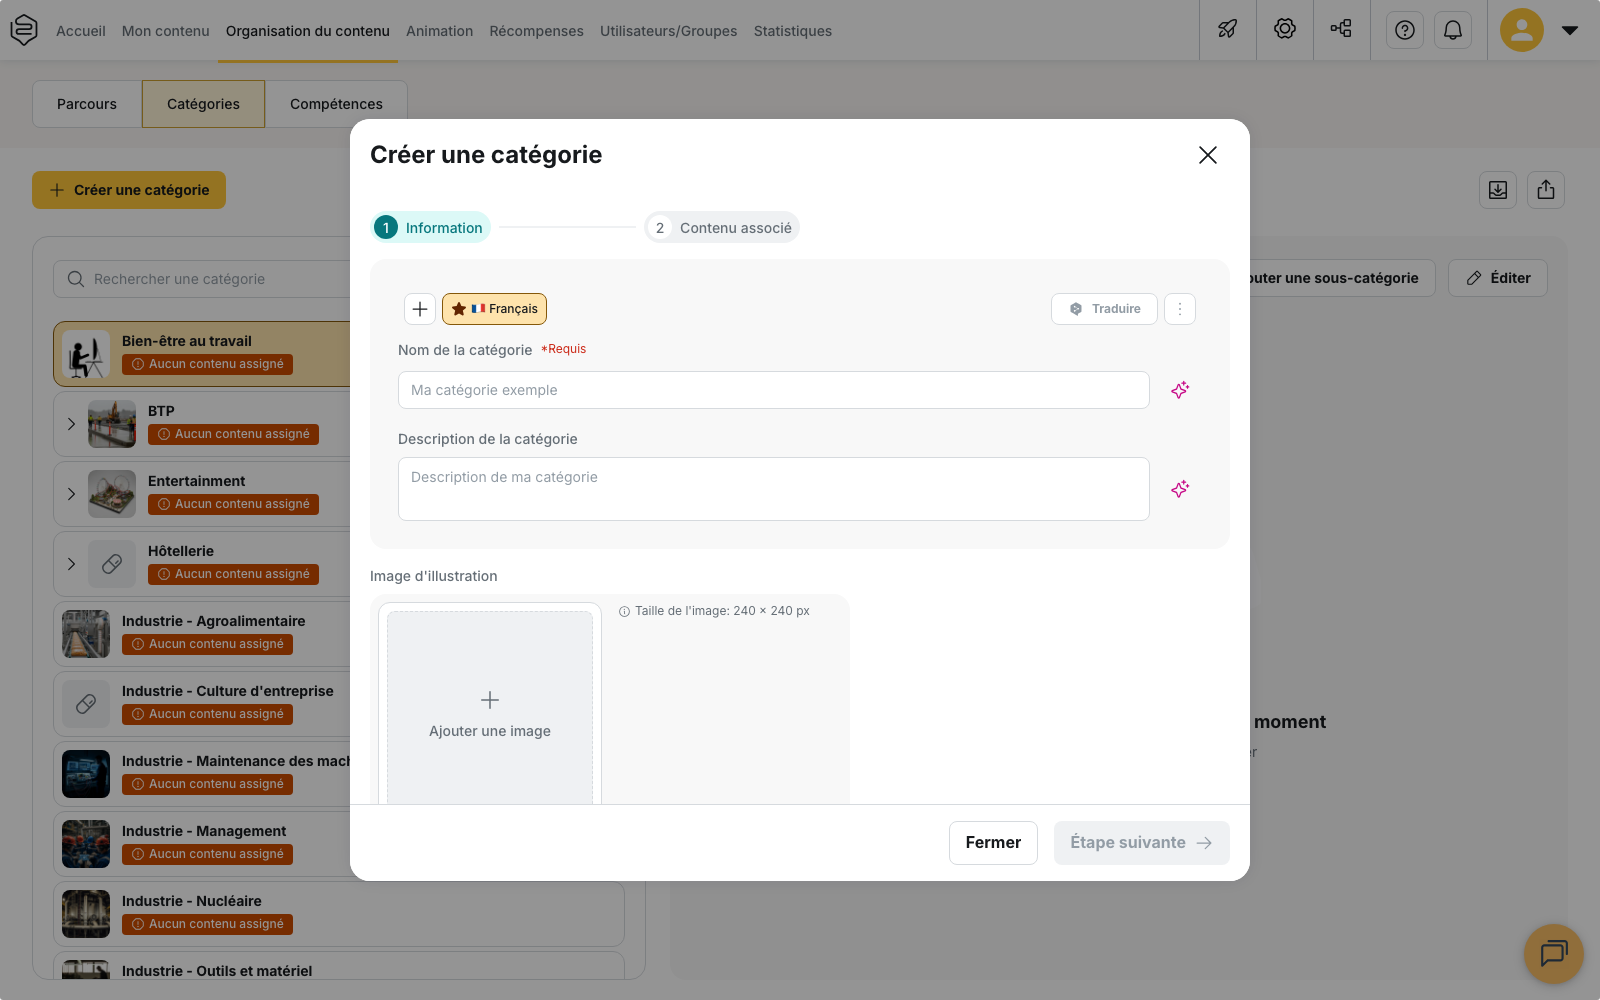Click the Description de la catégorie textarea
Viewport: 1600px width, 1000px height.
(774, 489)
